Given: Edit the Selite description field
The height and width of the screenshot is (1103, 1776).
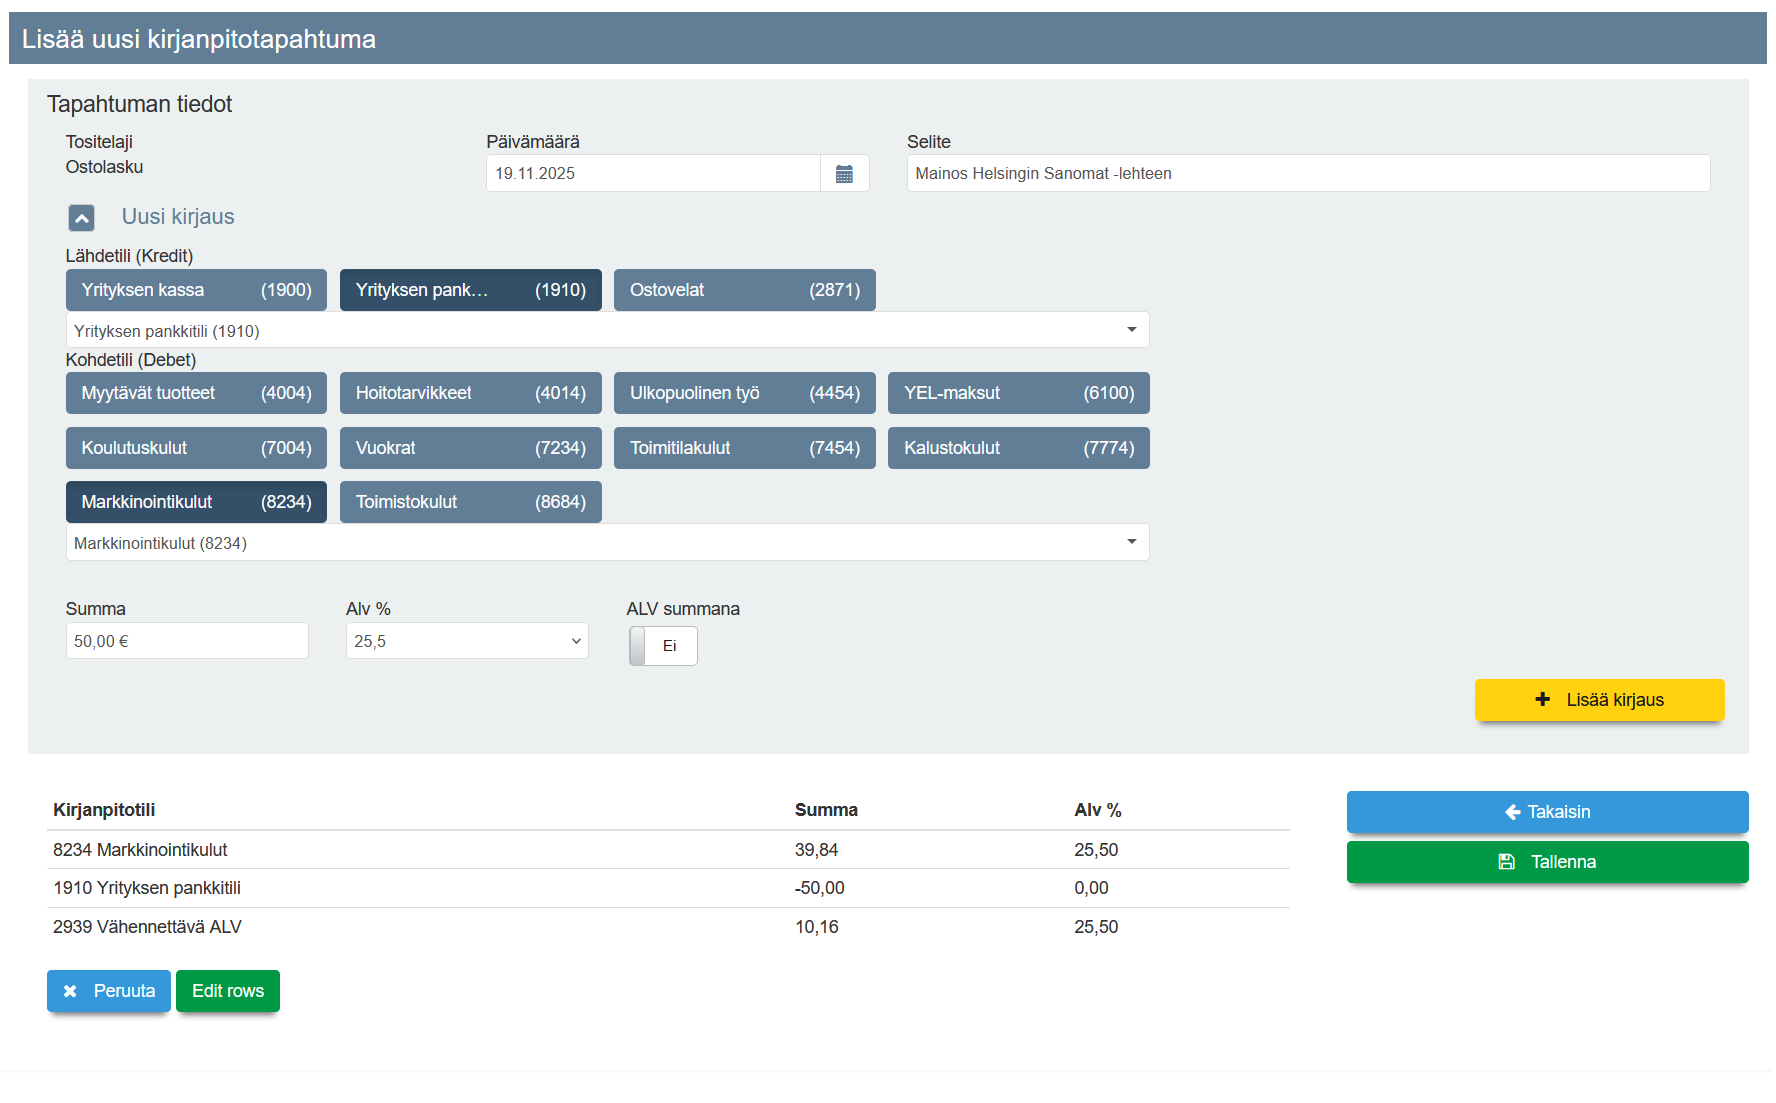Looking at the screenshot, I should pyautogui.click(x=1307, y=174).
